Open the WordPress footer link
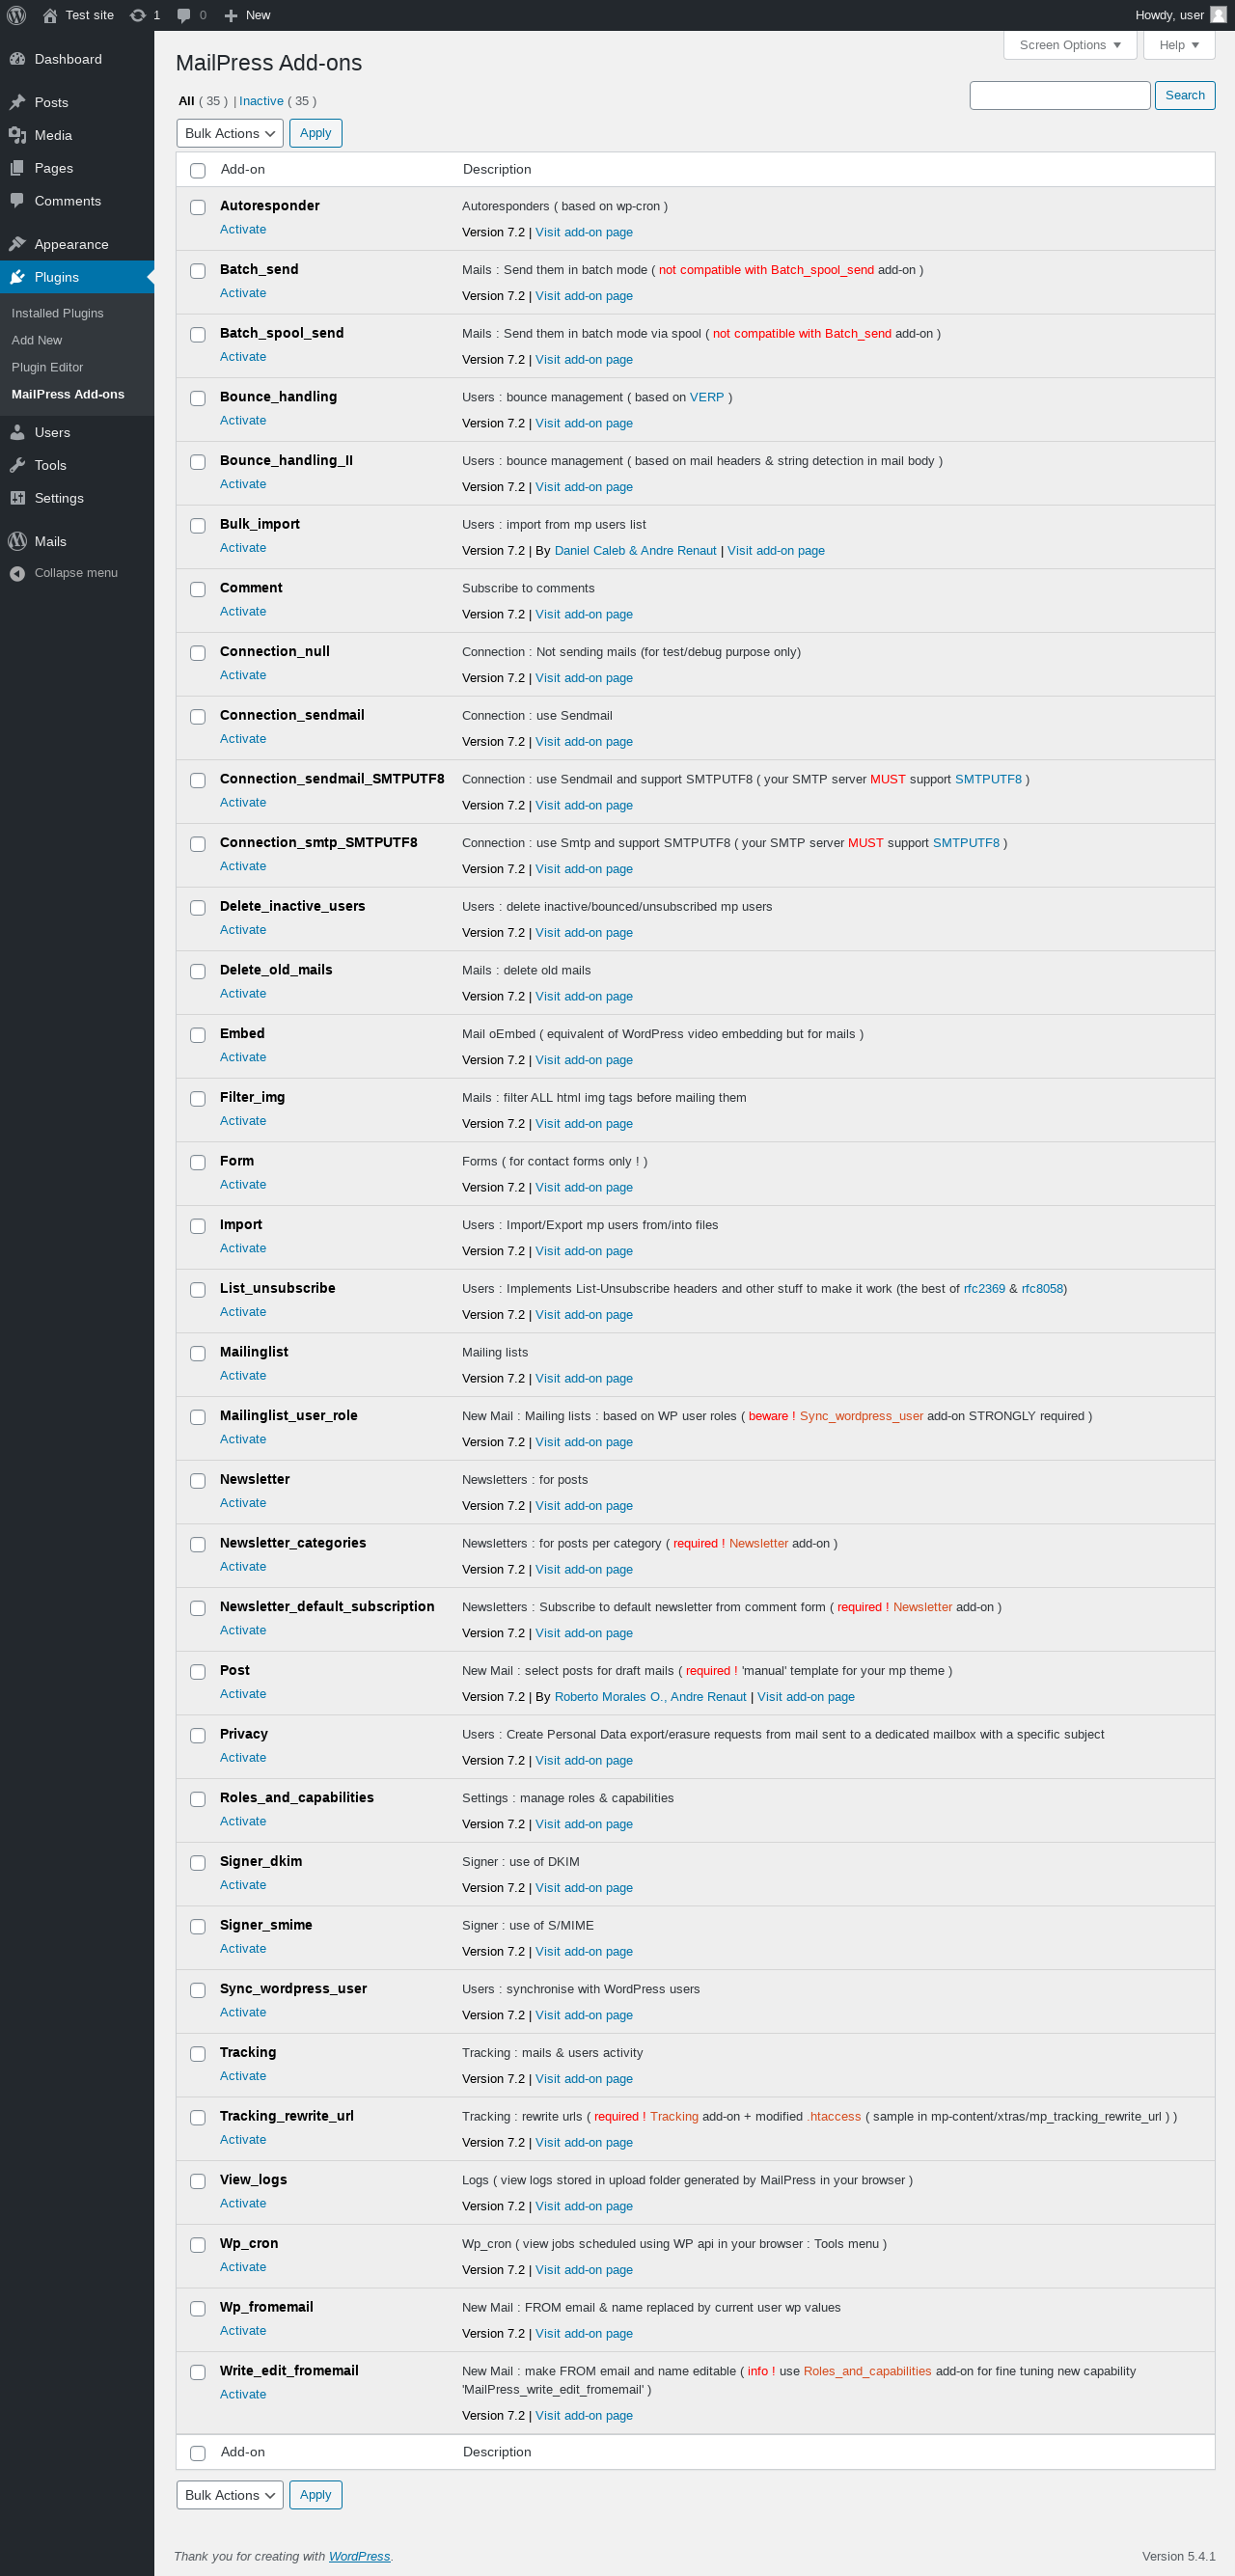The height and width of the screenshot is (2576, 1235). pos(360,2556)
